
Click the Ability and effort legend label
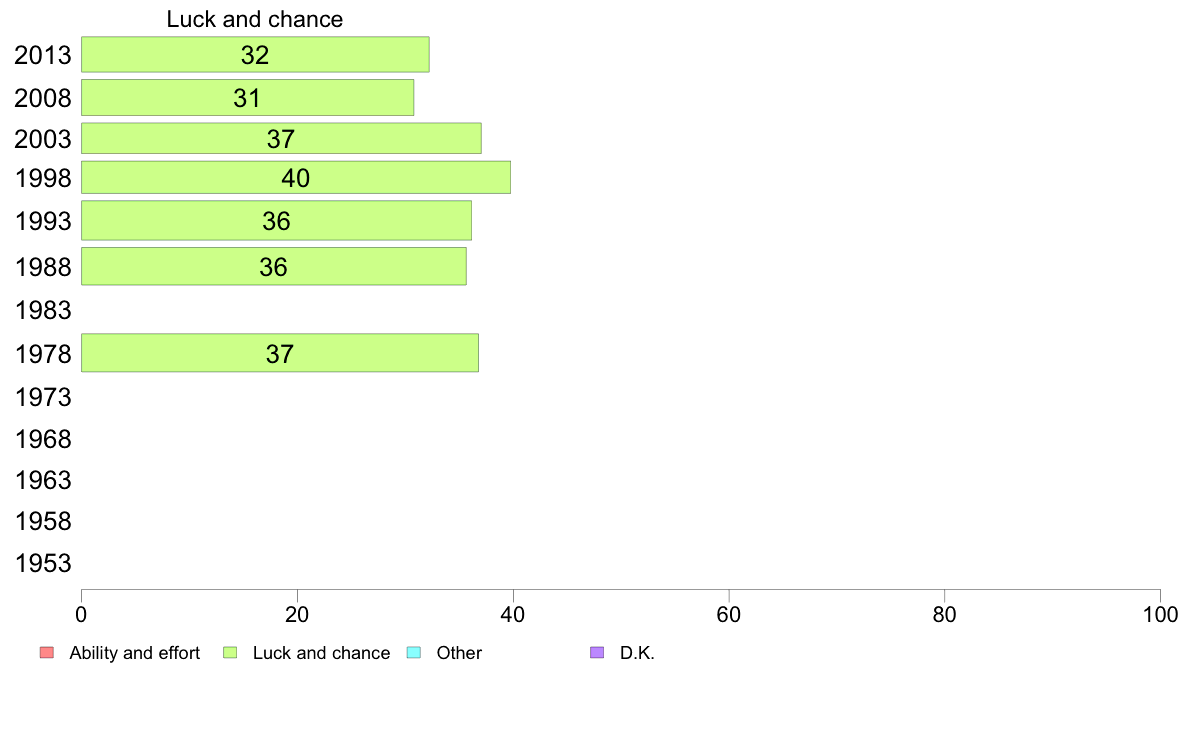(x=135, y=653)
